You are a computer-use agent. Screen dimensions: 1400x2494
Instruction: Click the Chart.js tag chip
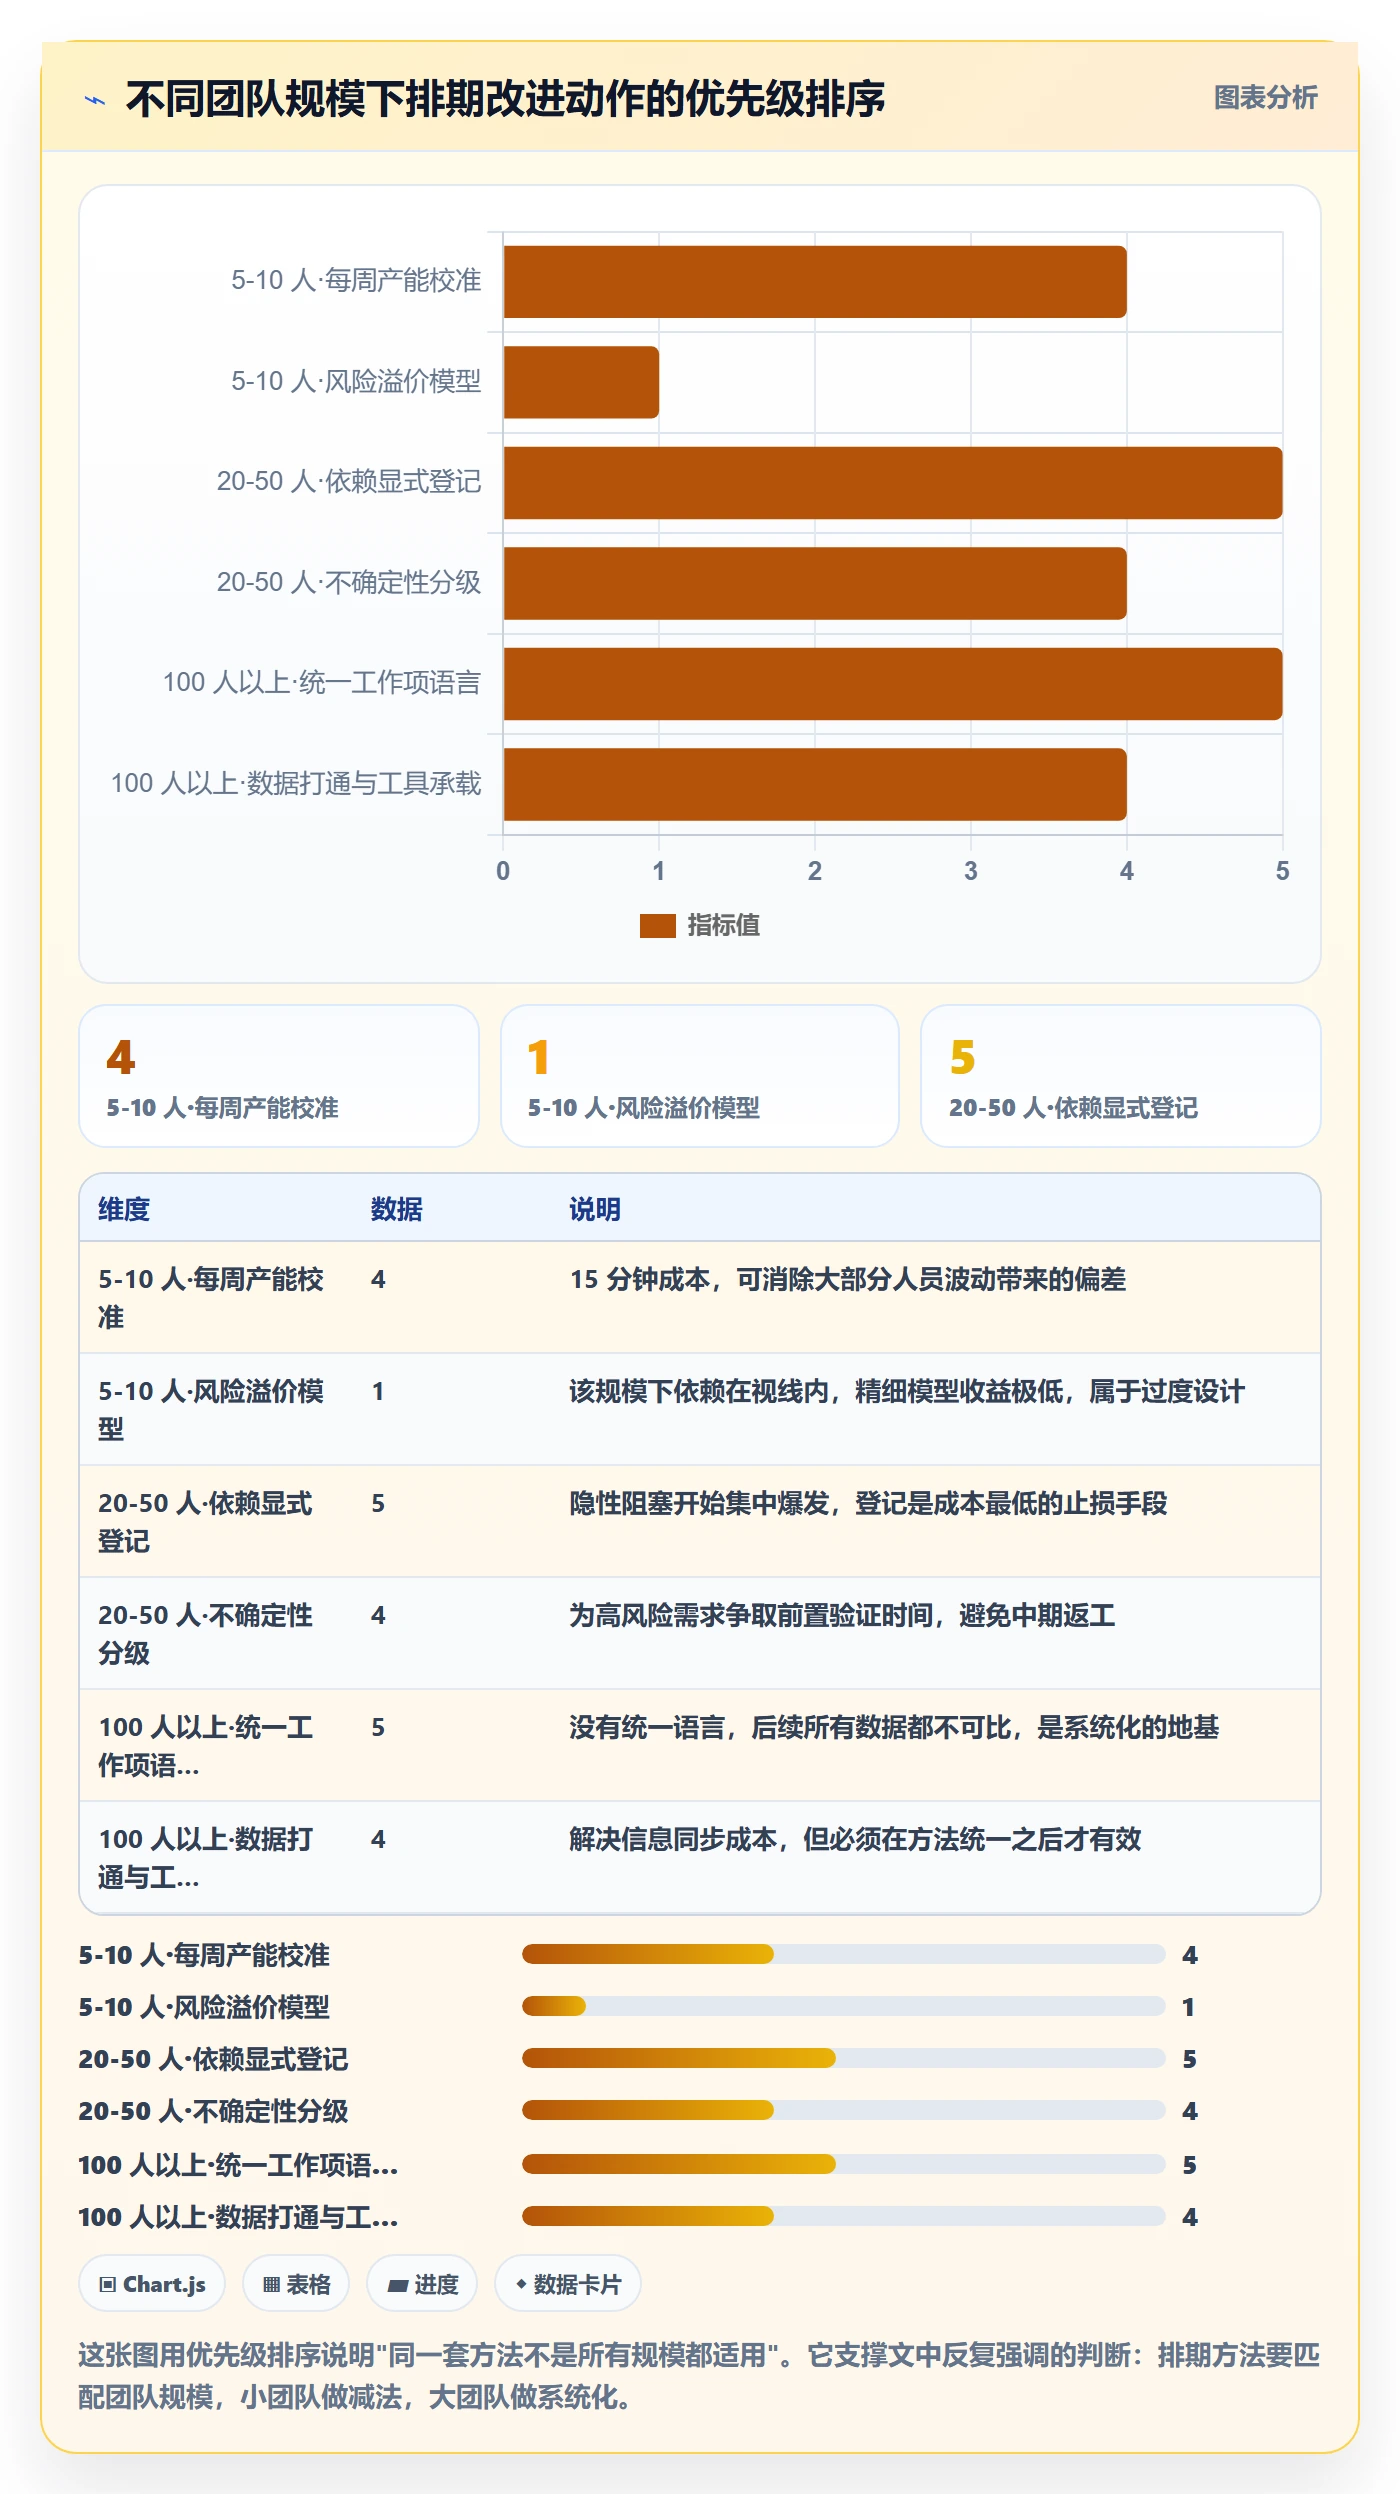click(152, 2284)
